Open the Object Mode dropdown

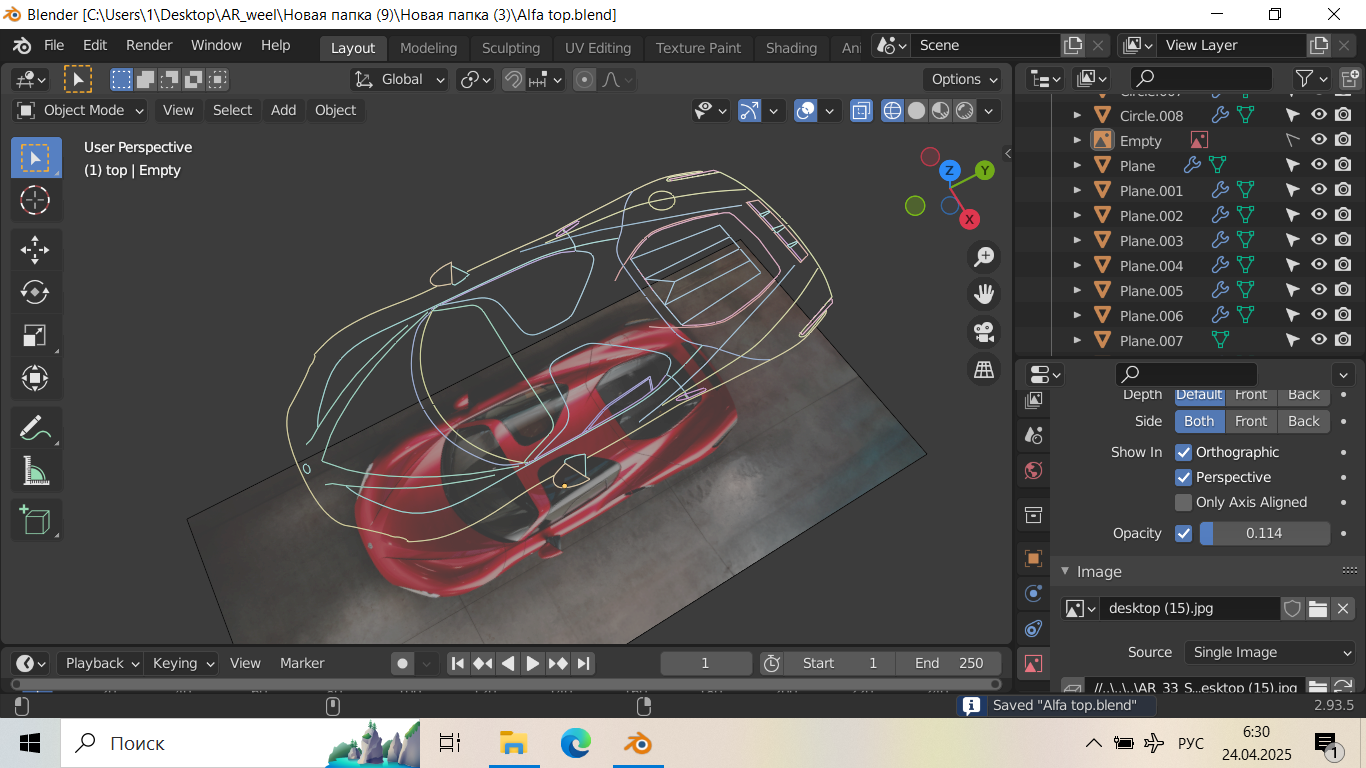click(x=82, y=110)
